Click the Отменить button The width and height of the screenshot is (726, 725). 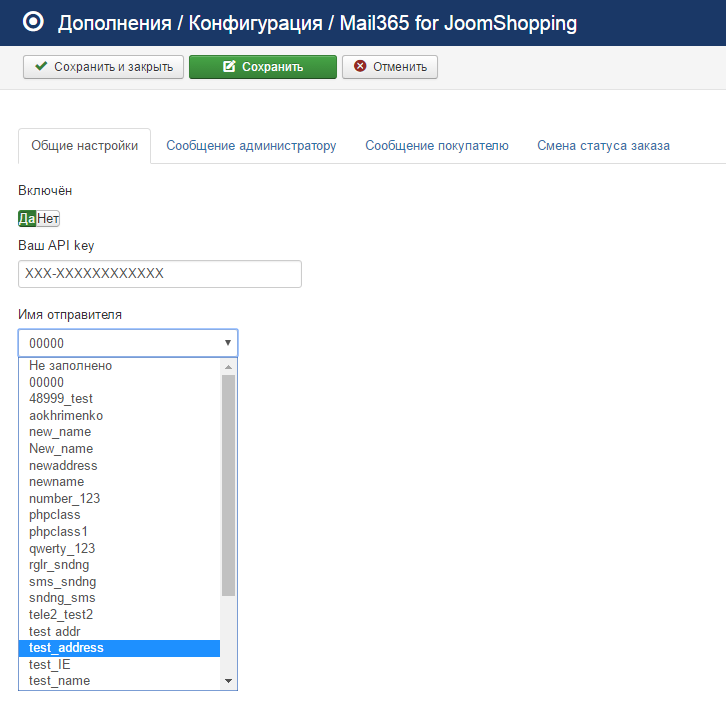click(390, 67)
